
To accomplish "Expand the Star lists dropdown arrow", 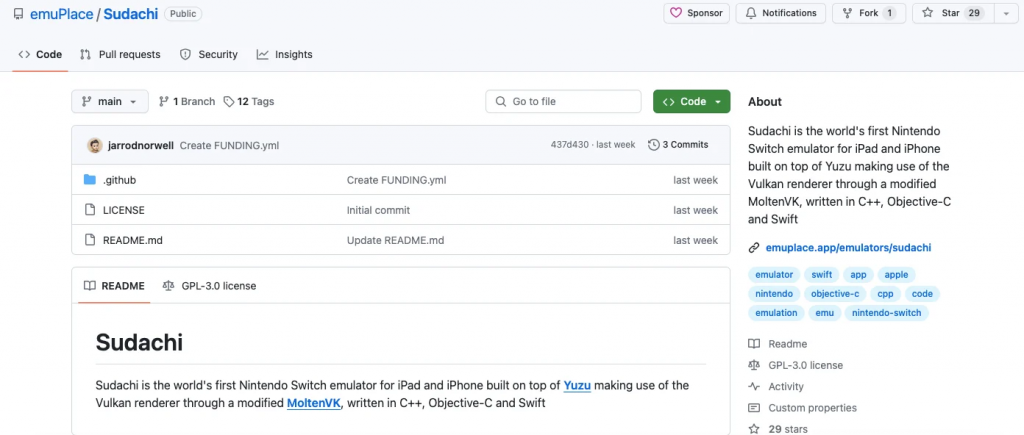I will pos(1006,13).
